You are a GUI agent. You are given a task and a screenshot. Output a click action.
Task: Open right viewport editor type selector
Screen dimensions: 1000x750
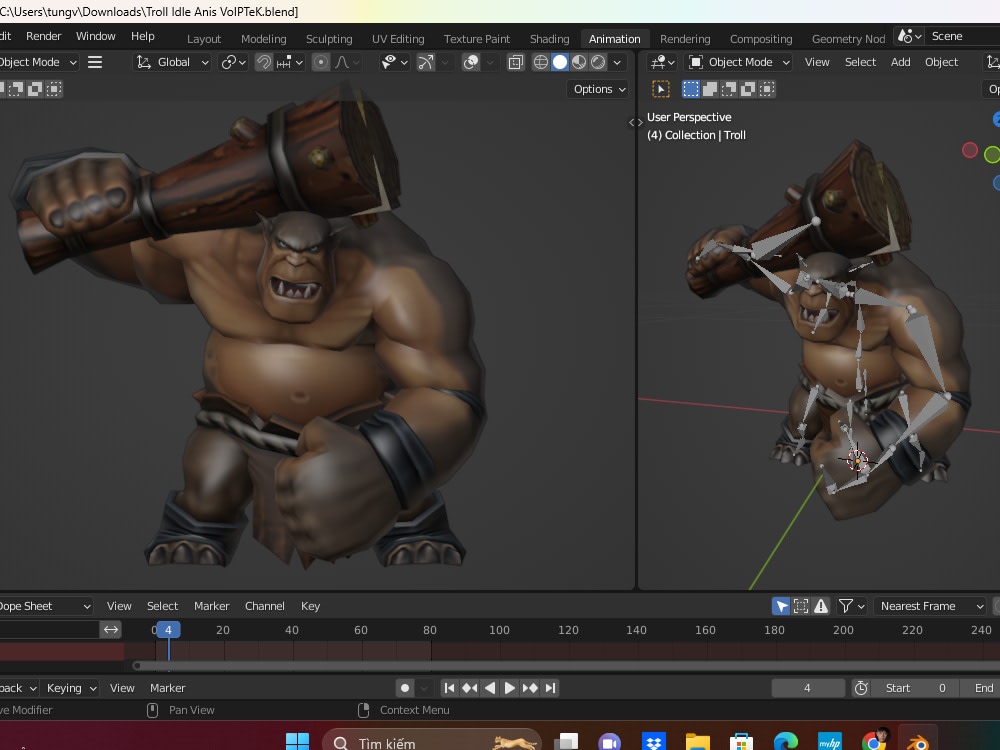coord(663,62)
